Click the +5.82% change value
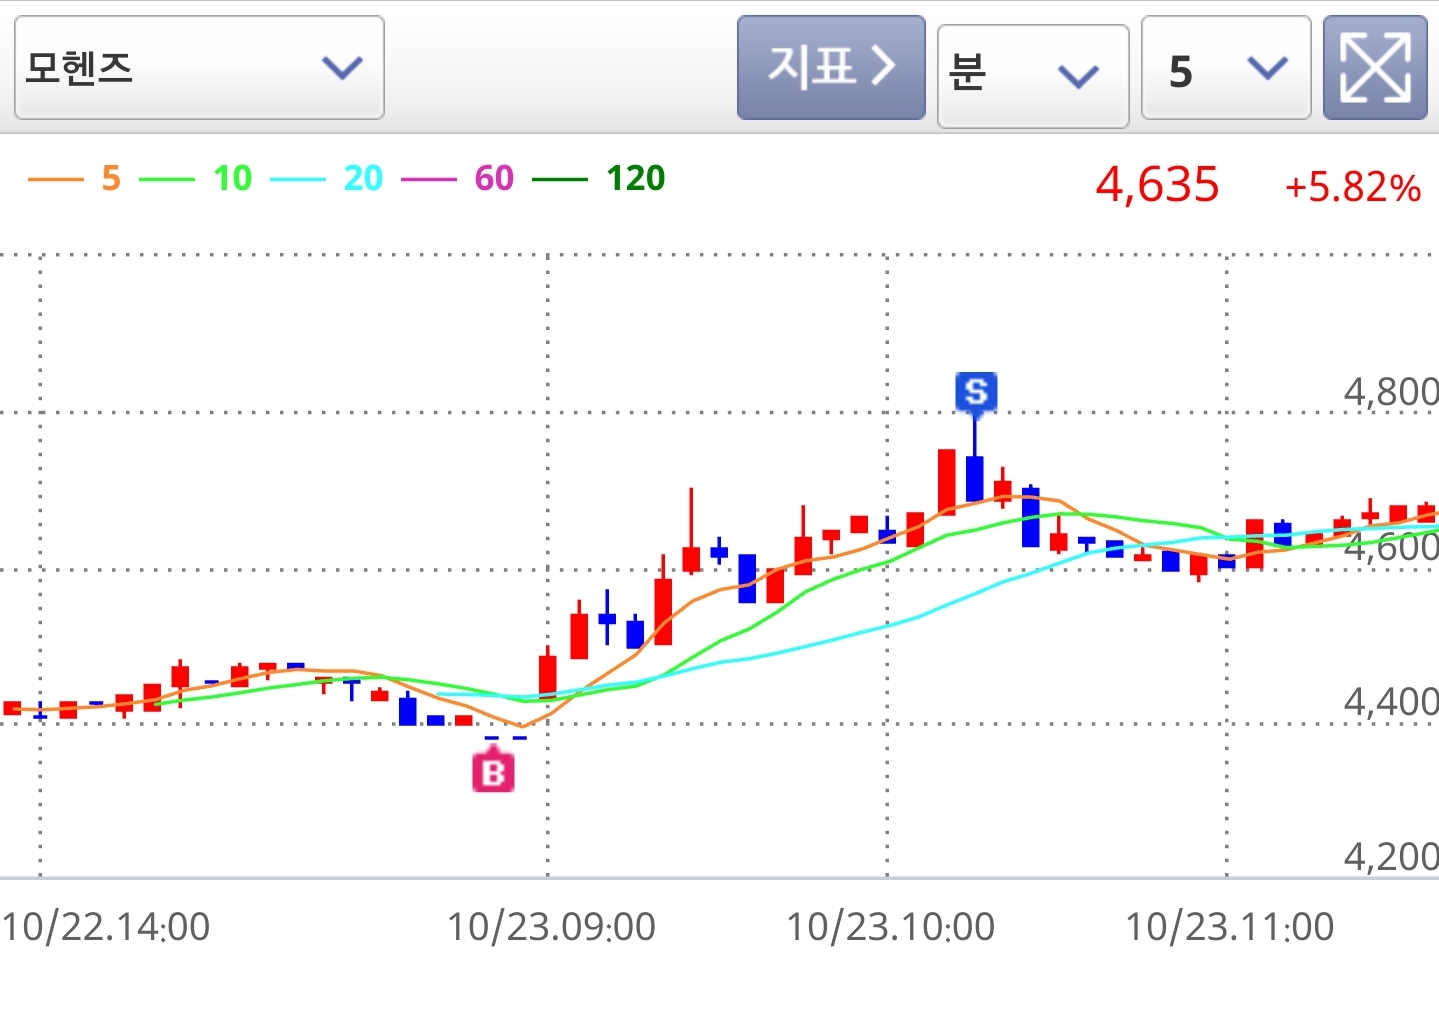 [1353, 187]
